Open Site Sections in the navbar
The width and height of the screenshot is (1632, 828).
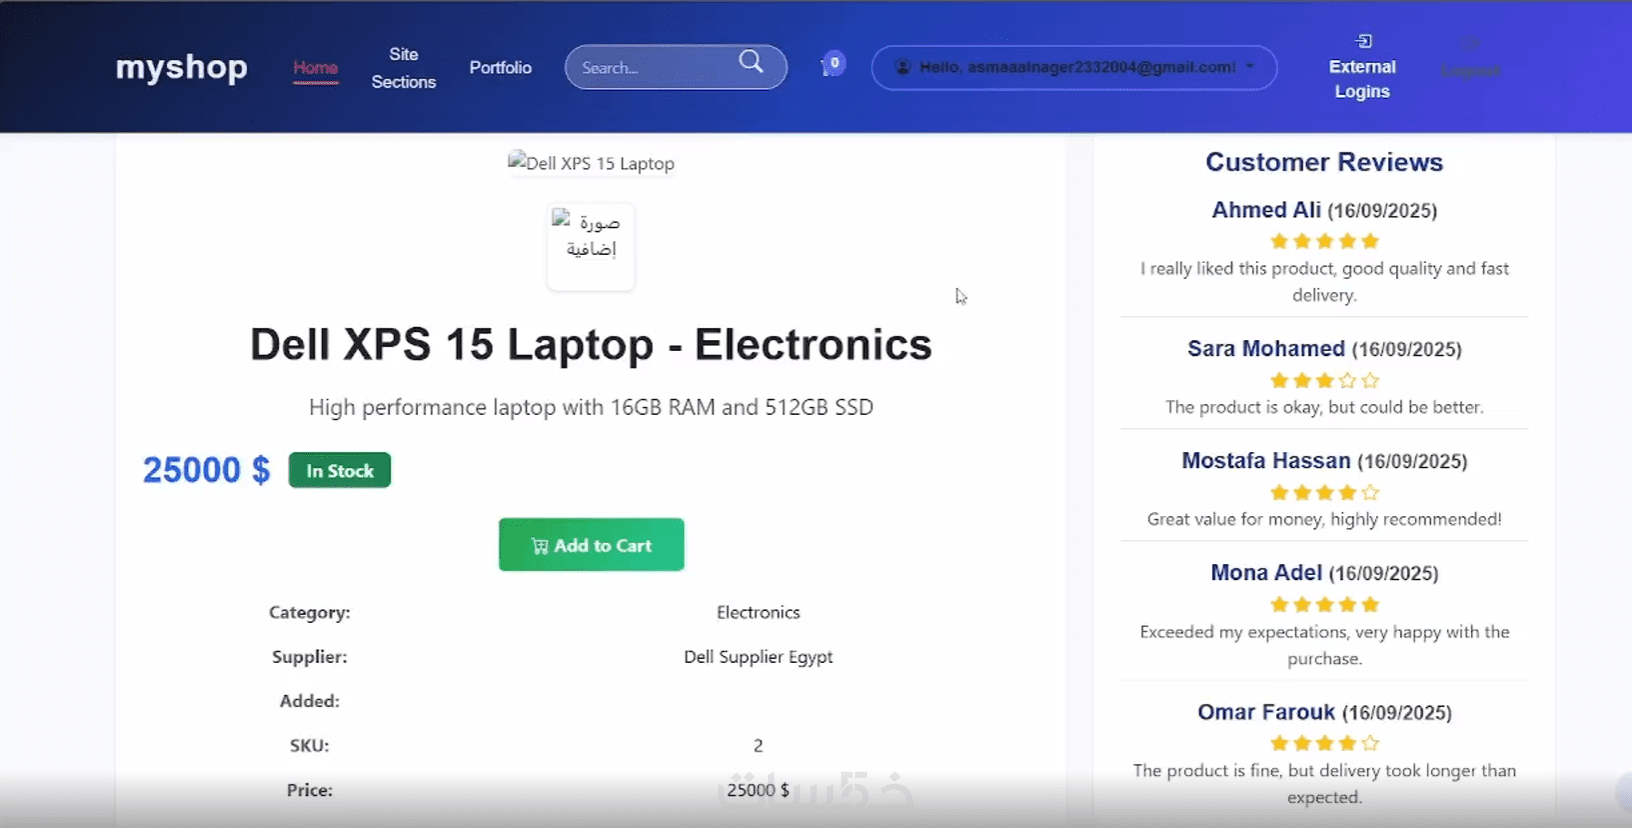[403, 68]
